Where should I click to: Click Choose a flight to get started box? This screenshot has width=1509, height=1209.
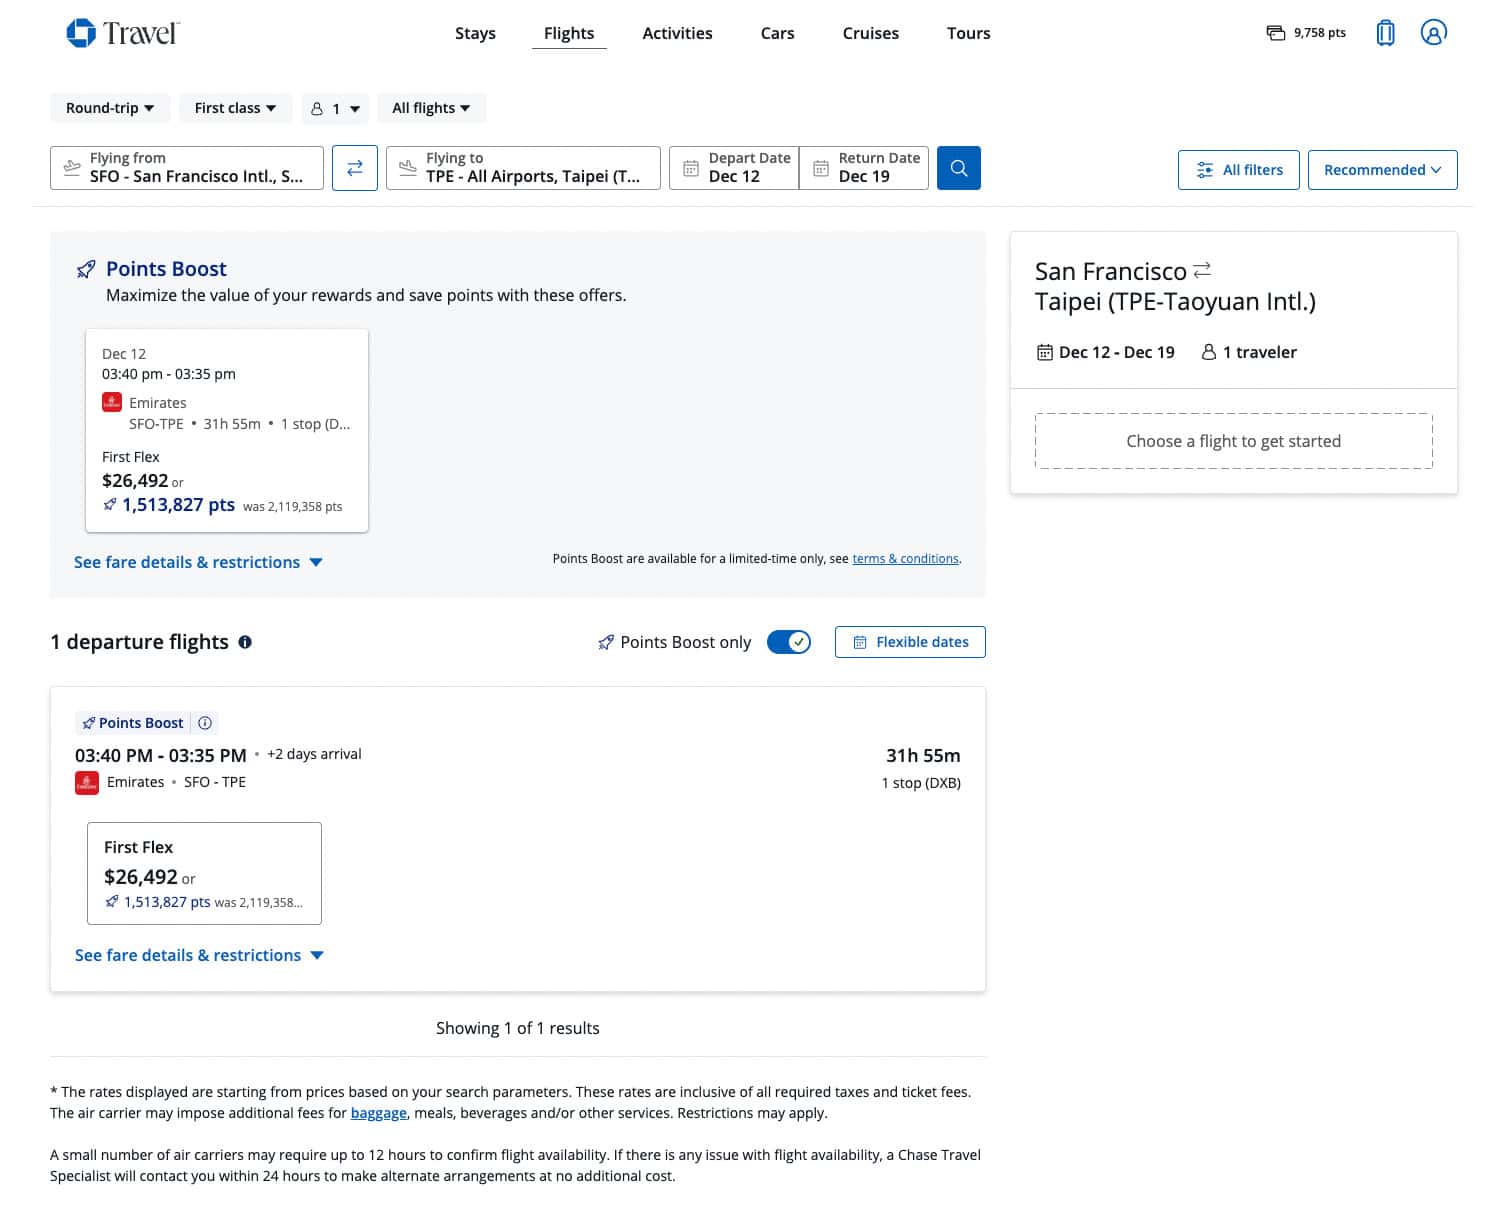[x=1233, y=441]
